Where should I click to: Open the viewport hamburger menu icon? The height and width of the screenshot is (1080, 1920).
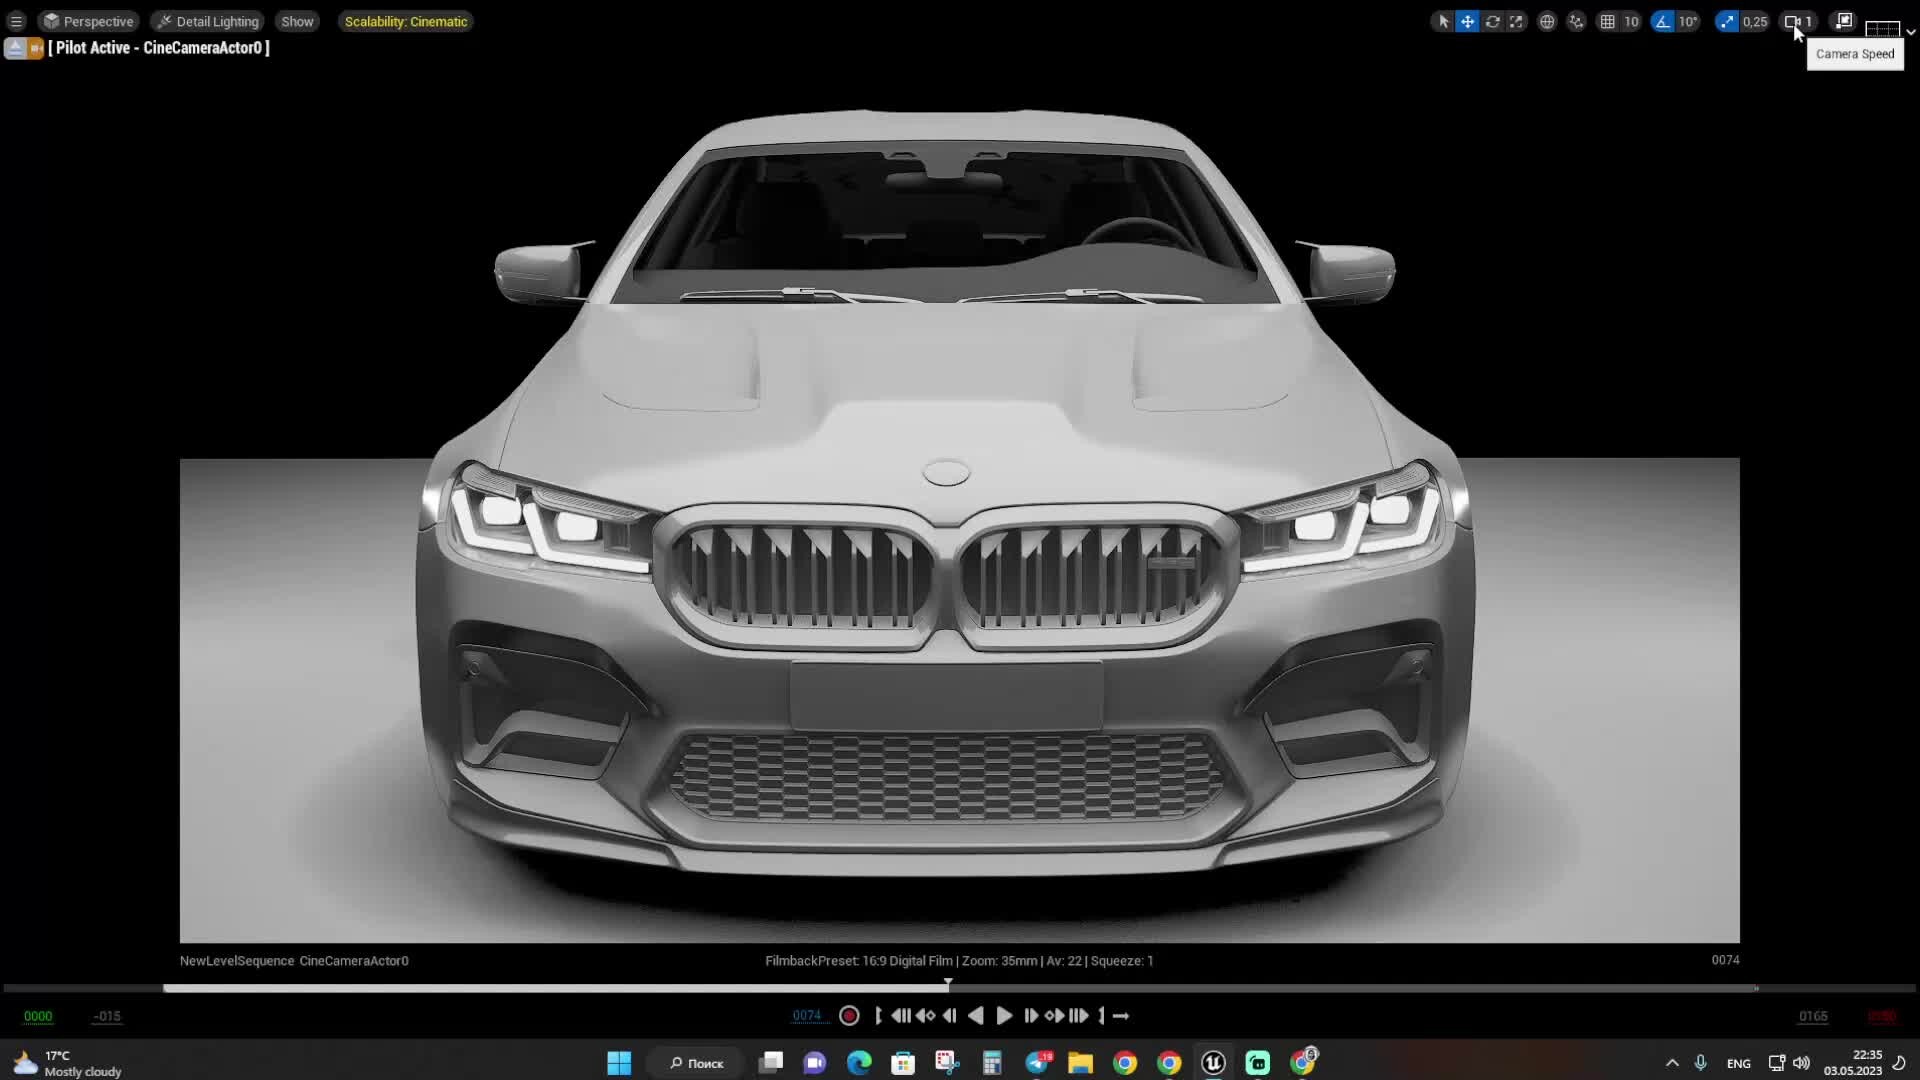(x=16, y=20)
